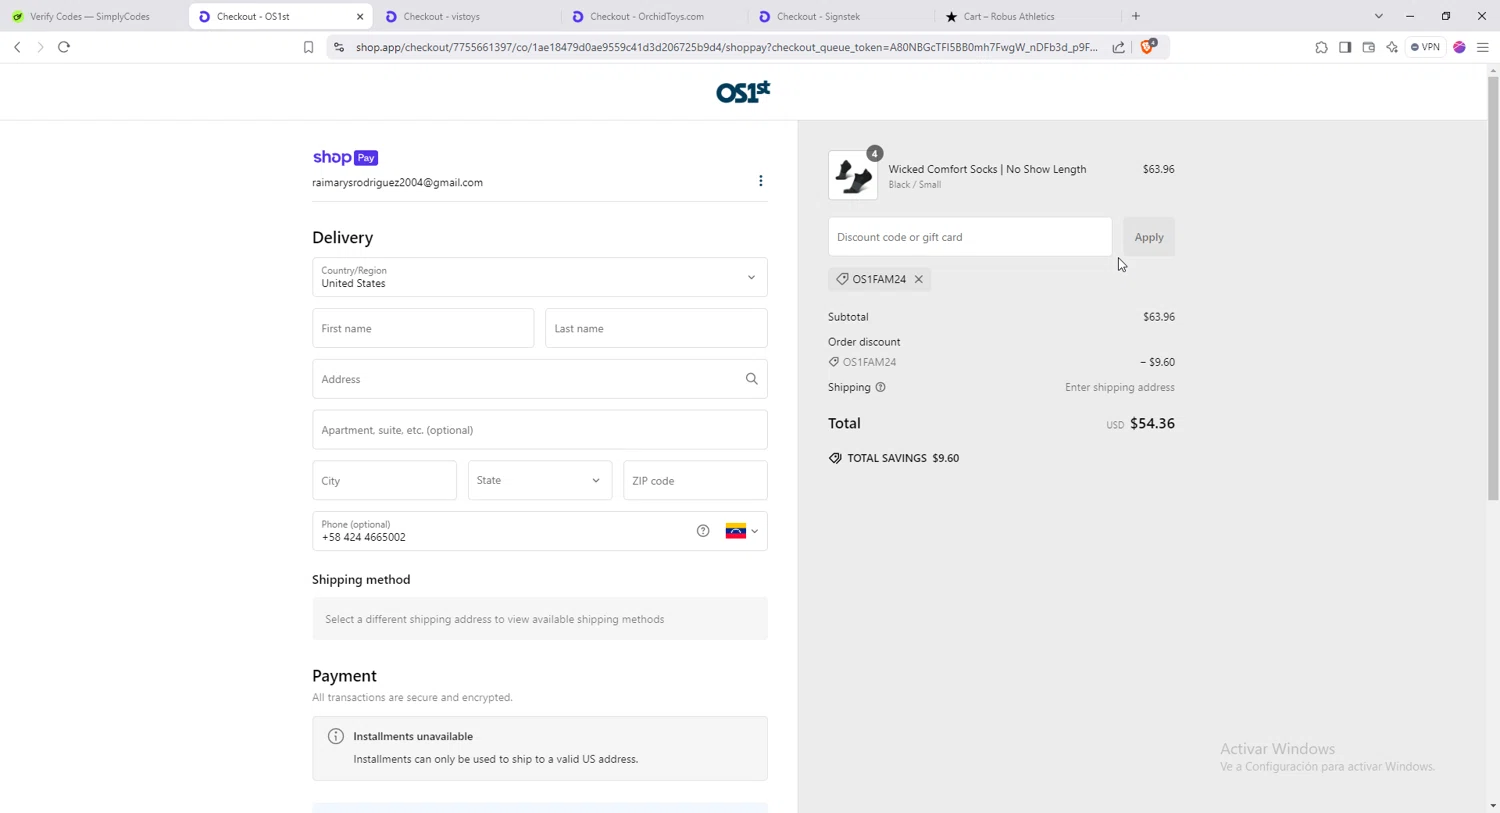The width and height of the screenshot is (1500, 813).
Task: Open browser extensions menu
Action: pos(1321,47)
